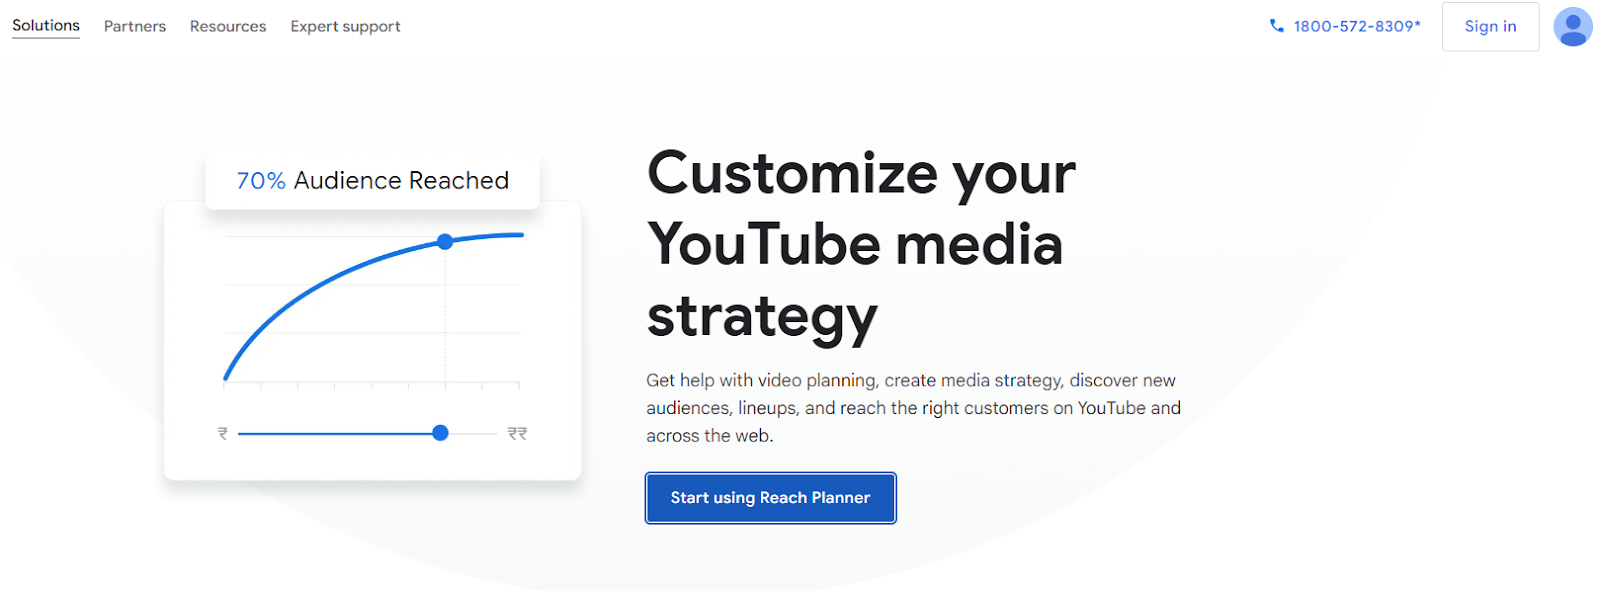
Task: Click the 70% Audience Reached label
Action: 372,181
